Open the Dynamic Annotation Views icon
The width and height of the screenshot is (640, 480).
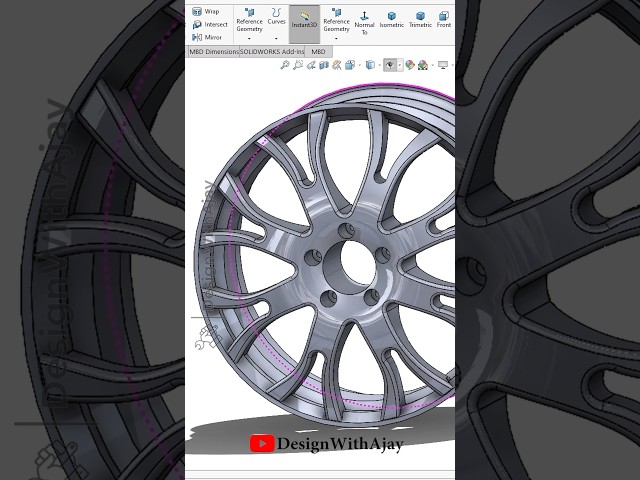[337, 65]
